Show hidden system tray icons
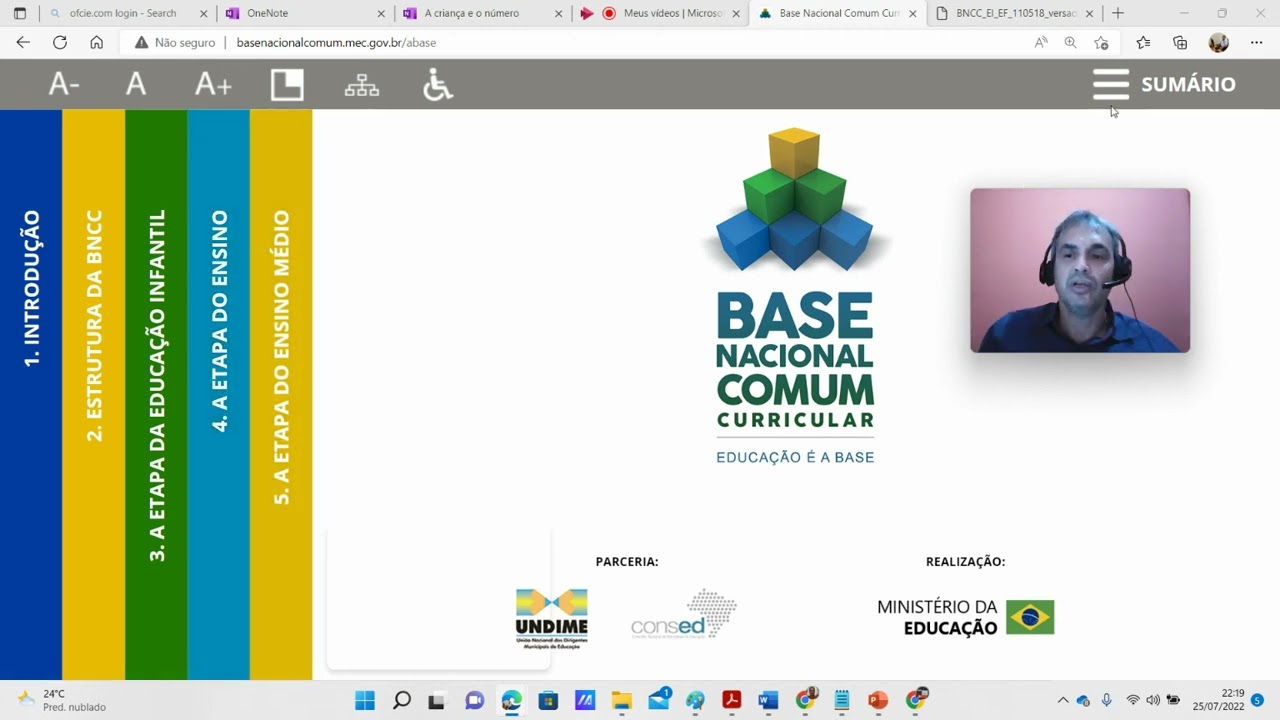 [x=1062, y=700]
